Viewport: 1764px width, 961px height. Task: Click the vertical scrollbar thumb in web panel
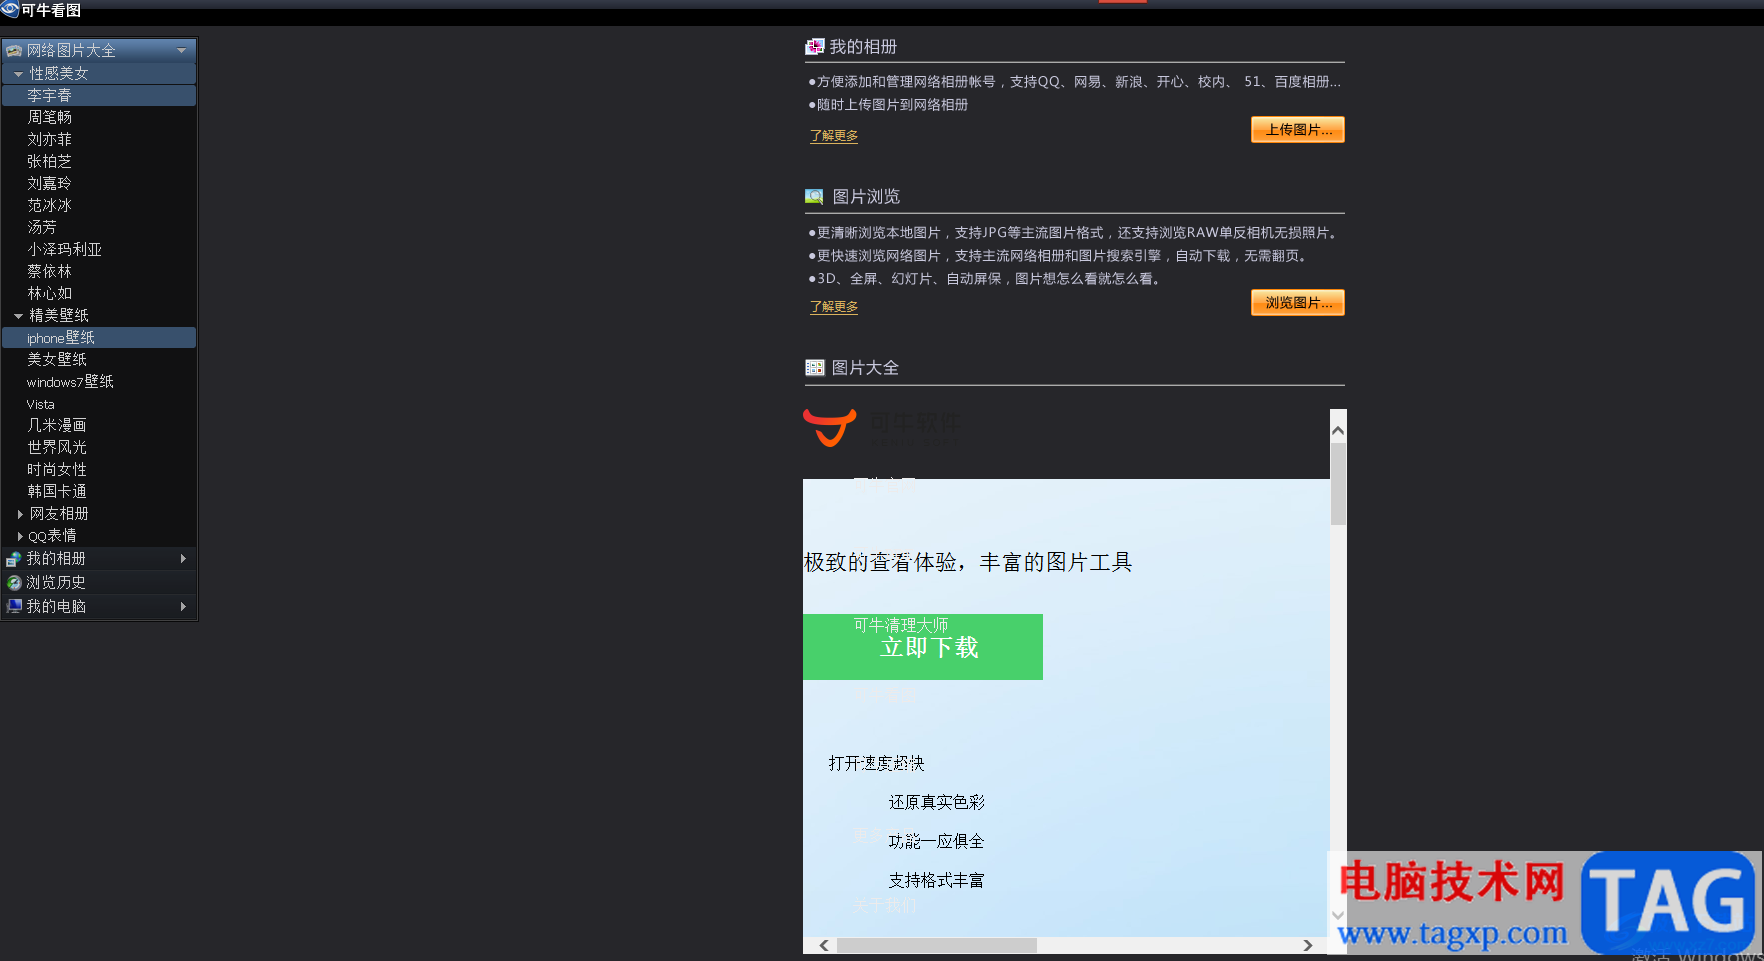tap(1338, 484)
